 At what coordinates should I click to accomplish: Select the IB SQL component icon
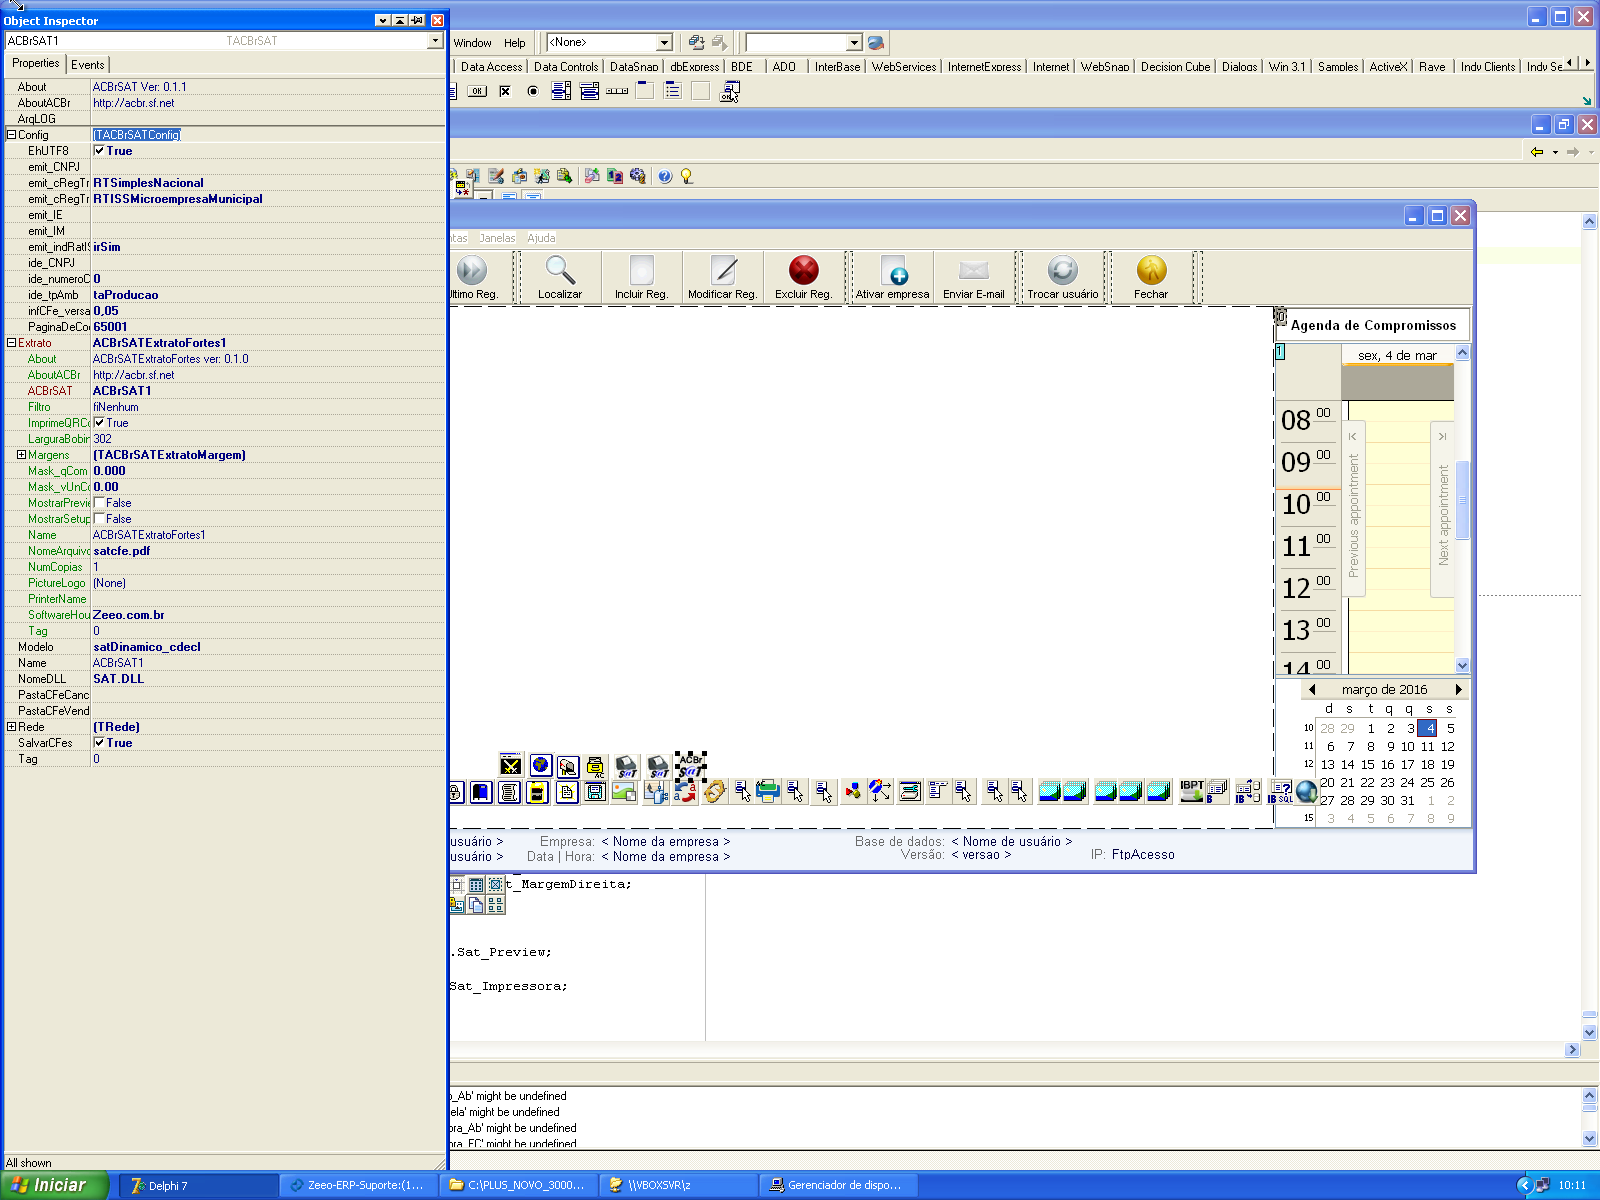click(x=1280, y=792)
